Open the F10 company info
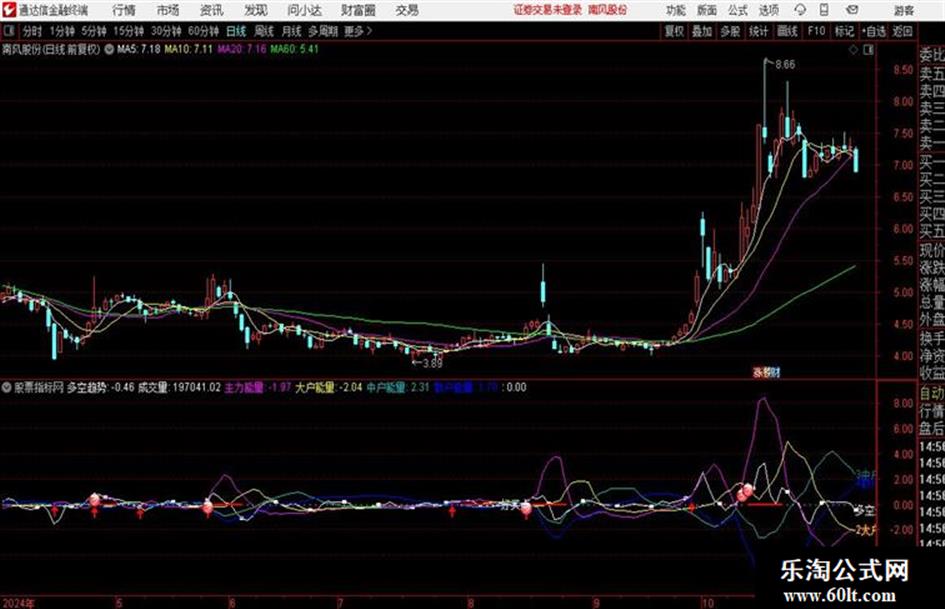This screenshot has height=609, width=945. [816, 31]
